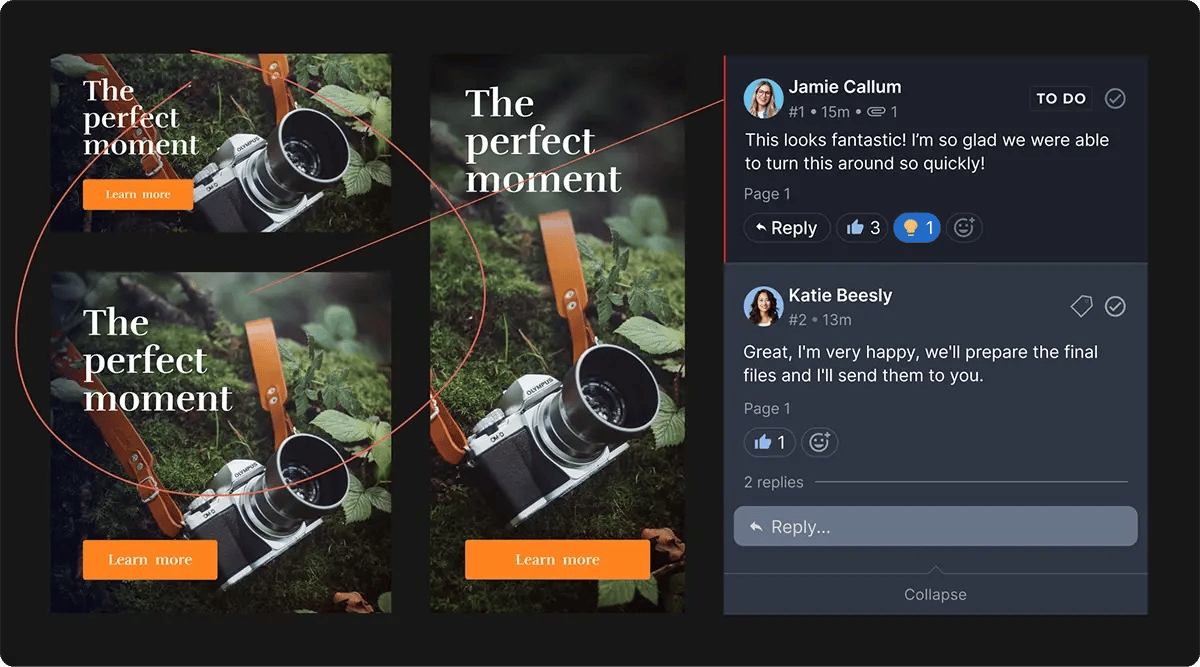Click thumbs-up reaction on Katie Beesly's comment
Image resolution: width=1200 pixels, height=667 pixels.
tap(769, 442)
